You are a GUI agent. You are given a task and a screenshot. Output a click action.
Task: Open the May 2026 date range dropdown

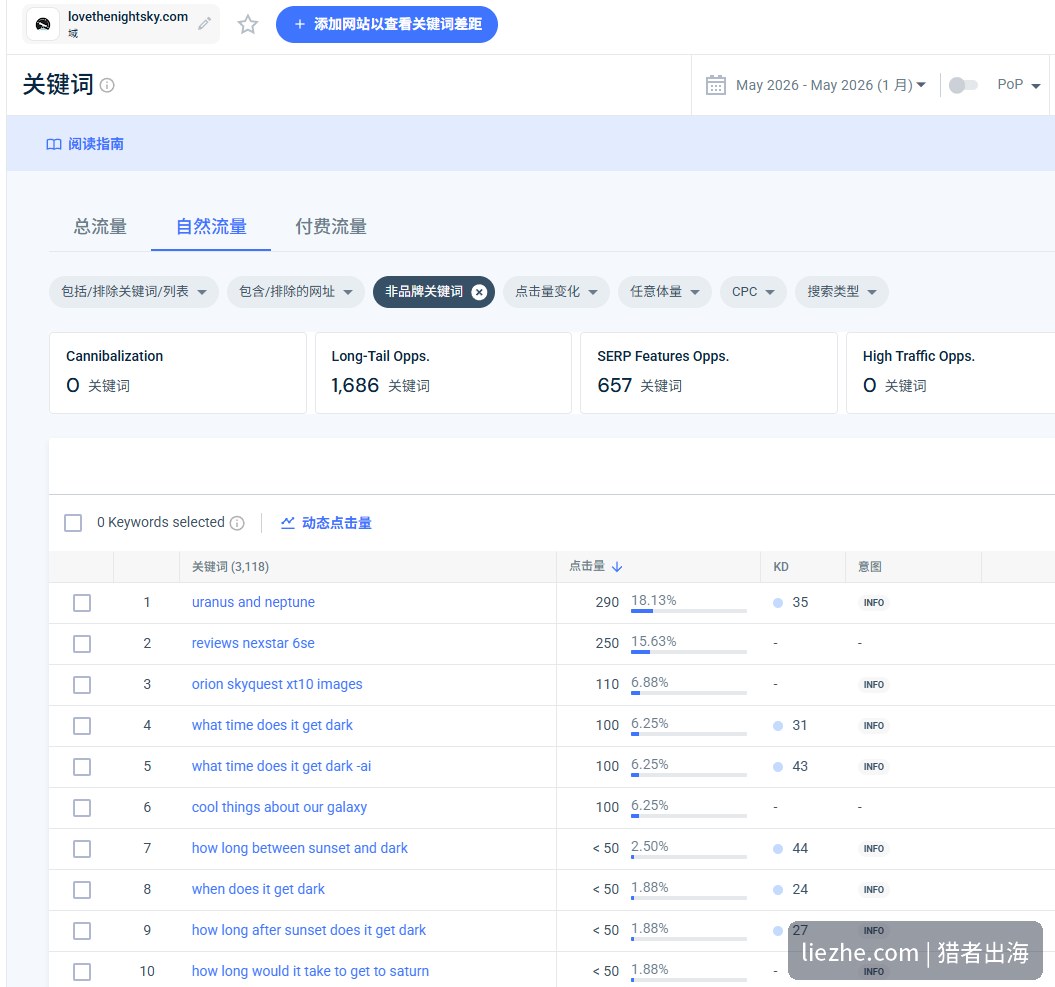pos(830,85)
